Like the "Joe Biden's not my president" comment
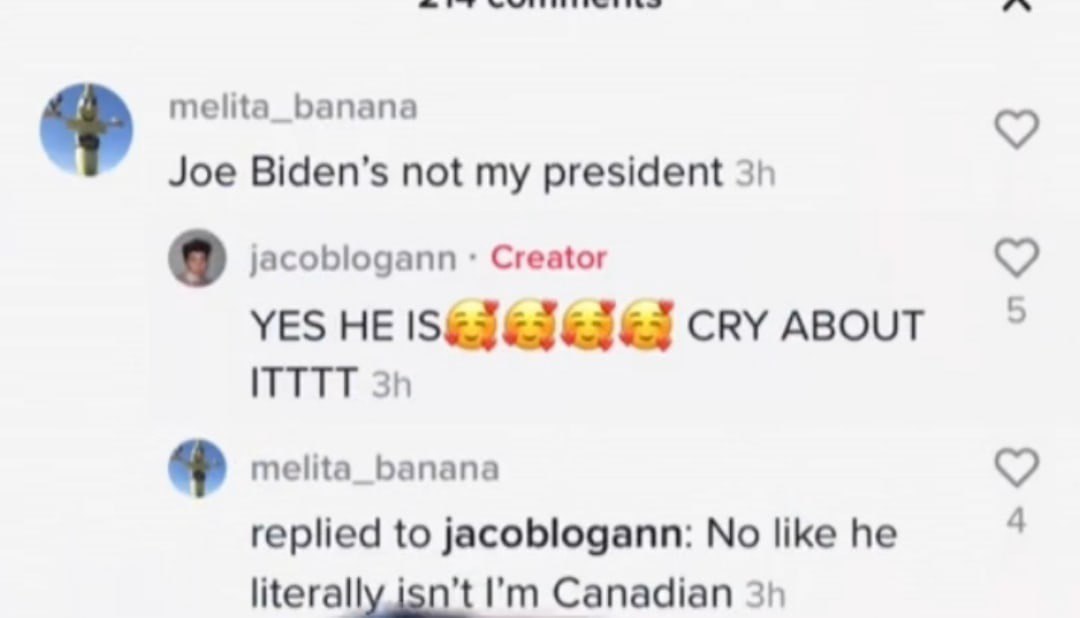This screenshot has width=1080, height=618. click(x=1017, y=129)
